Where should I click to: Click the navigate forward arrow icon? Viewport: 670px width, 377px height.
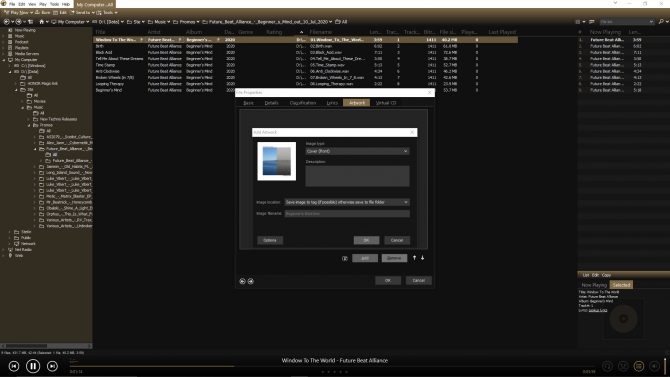coord(18,21)
